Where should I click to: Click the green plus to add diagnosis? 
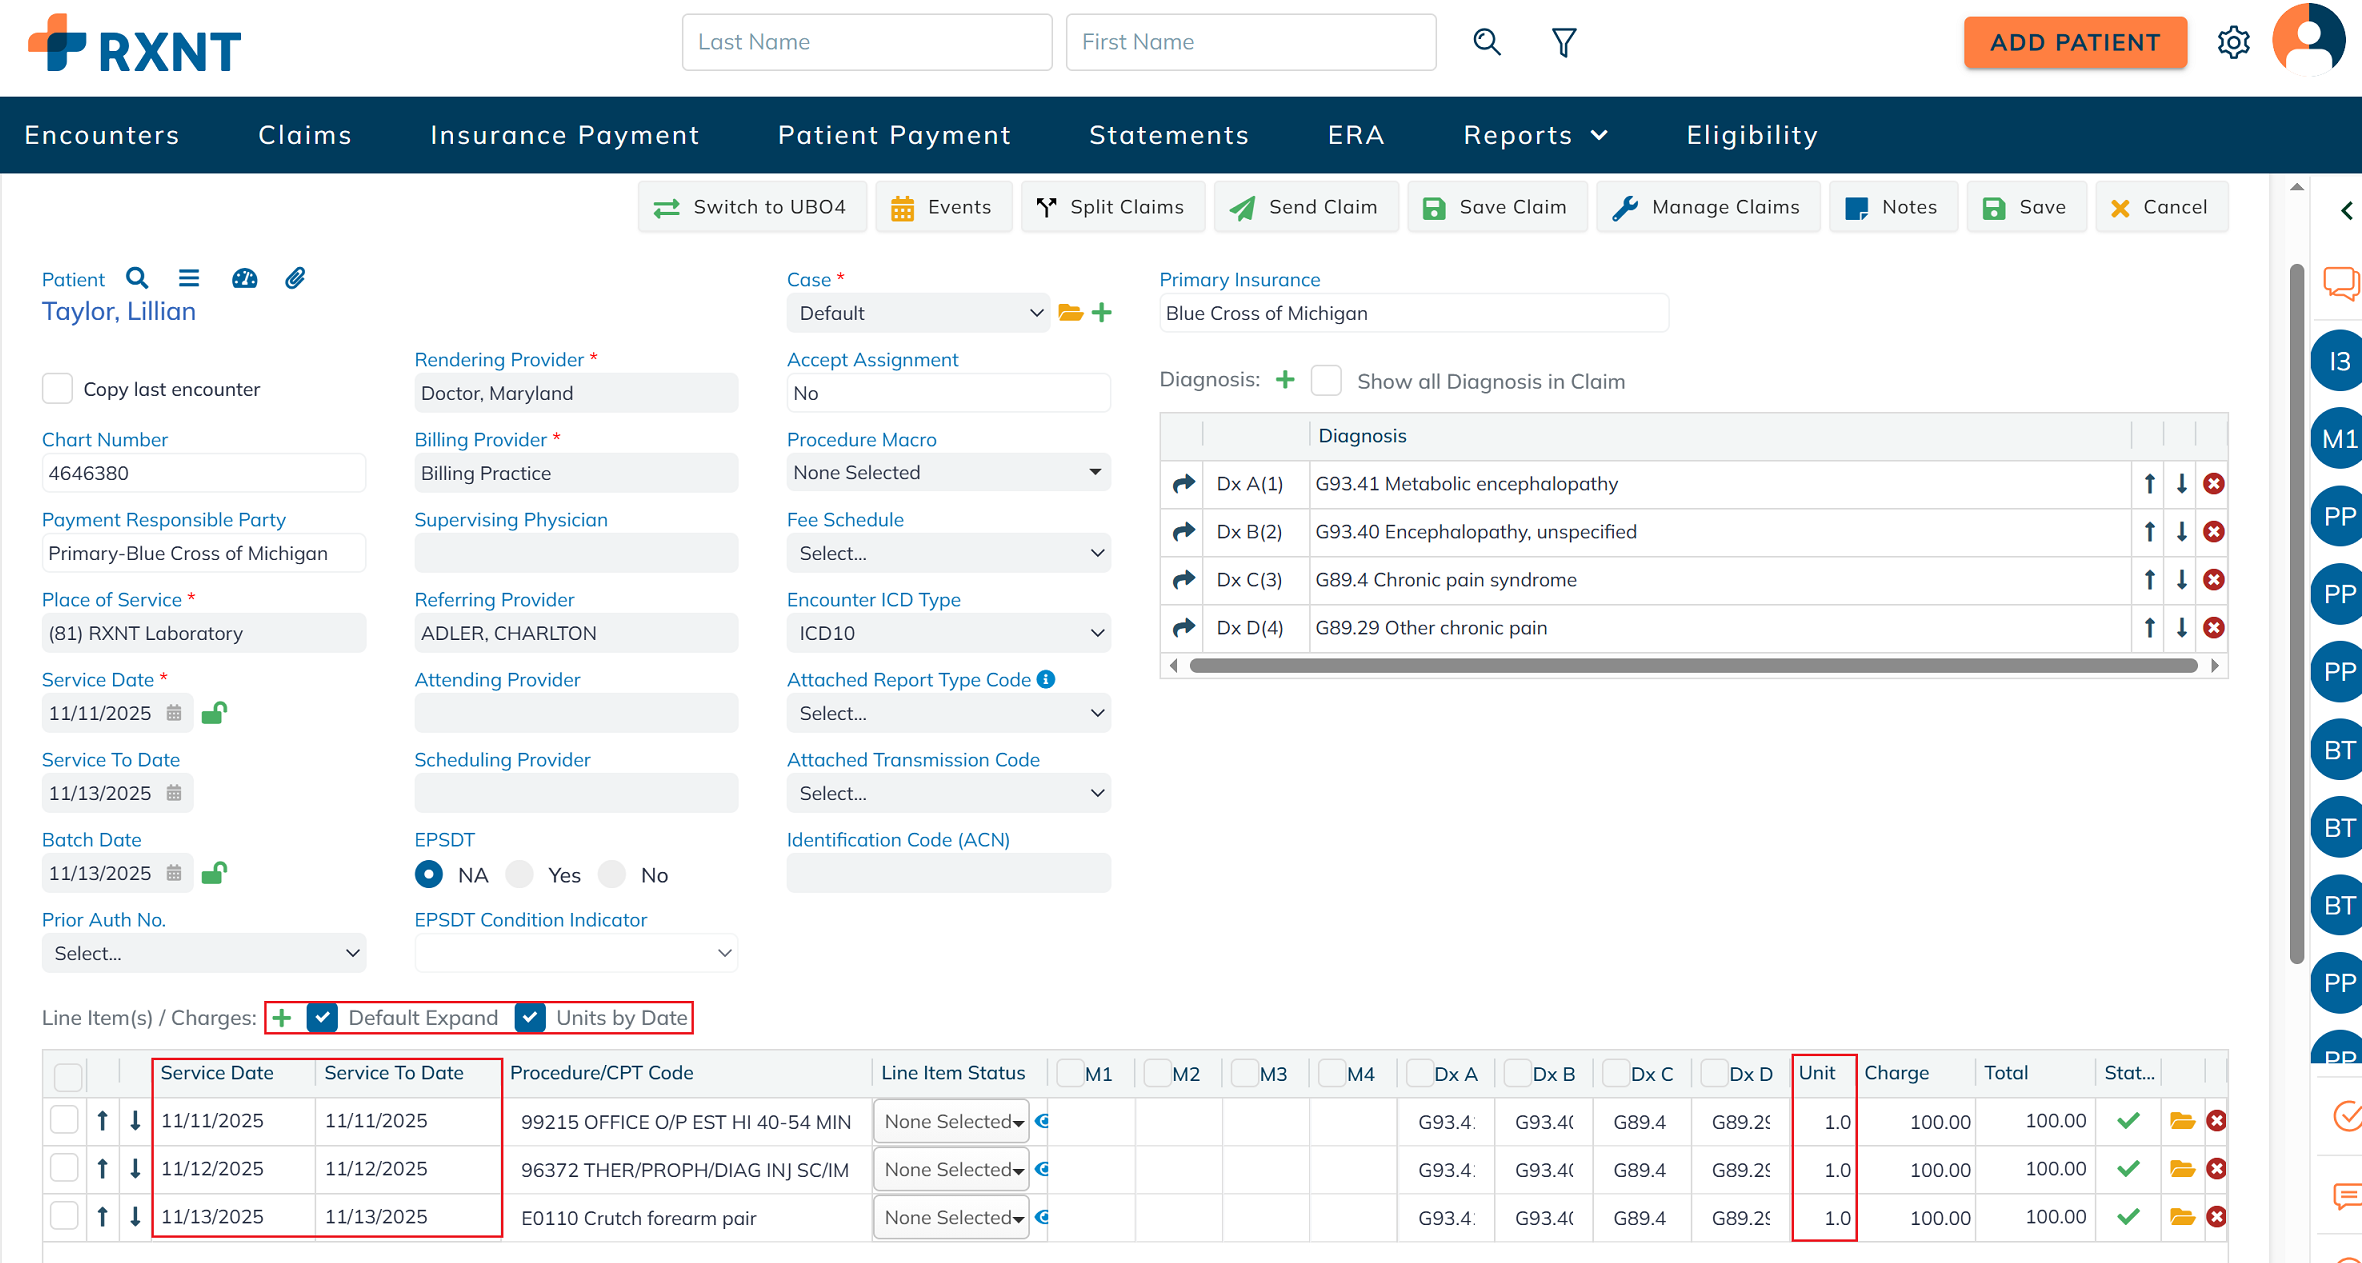click(x=1285, y=380)
